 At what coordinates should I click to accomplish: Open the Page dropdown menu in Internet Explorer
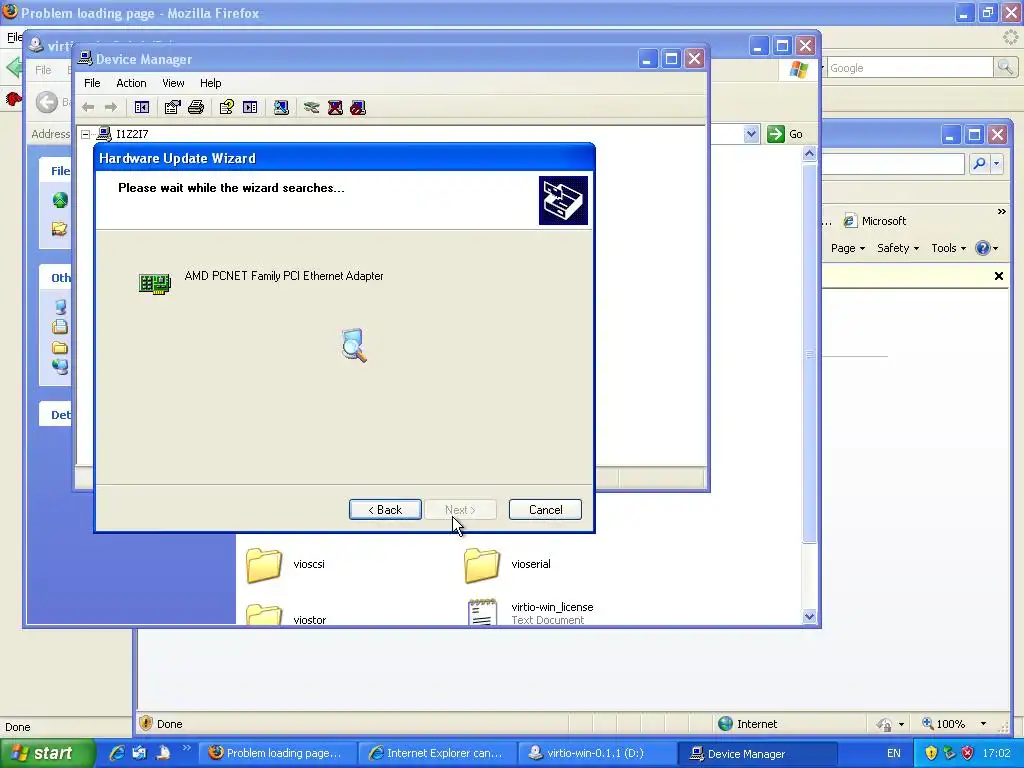click(848, 248)
